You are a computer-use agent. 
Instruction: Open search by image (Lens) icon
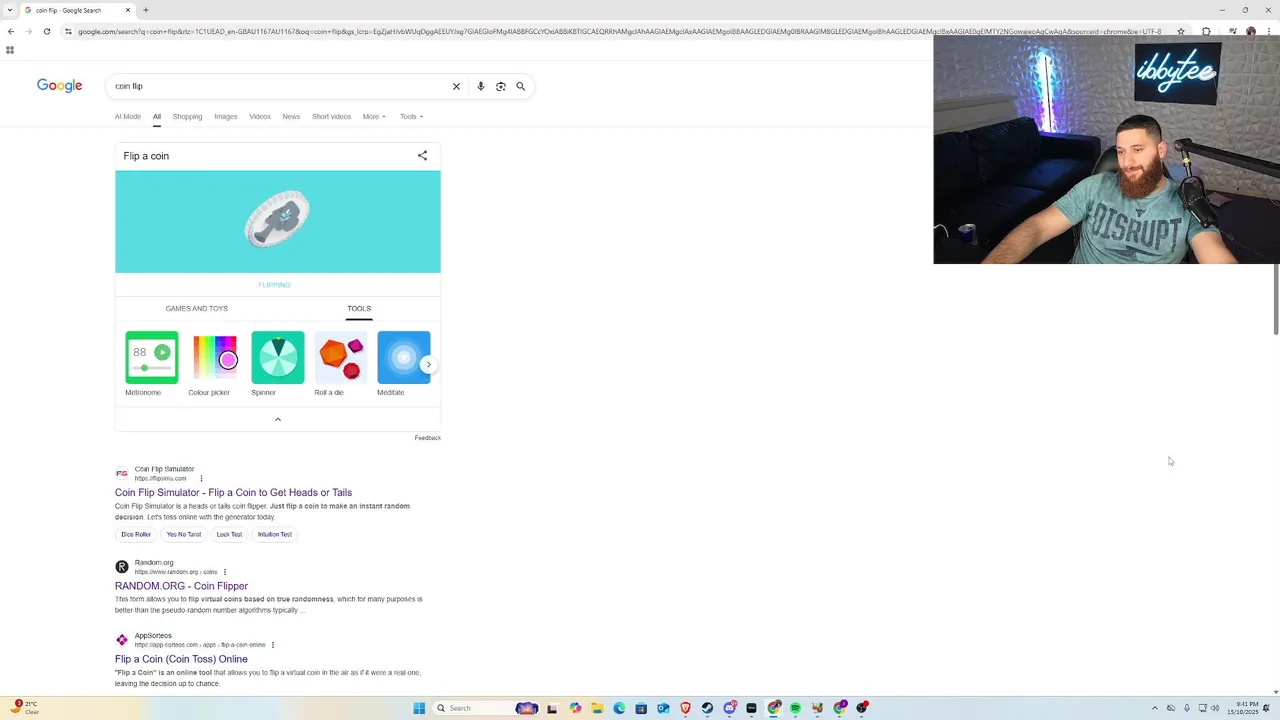(x=501, y=86)
